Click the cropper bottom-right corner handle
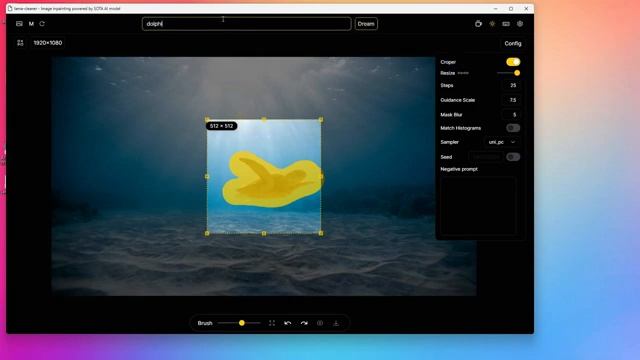The height and width of the screenshot is (360, 640). tap(321, 233)
